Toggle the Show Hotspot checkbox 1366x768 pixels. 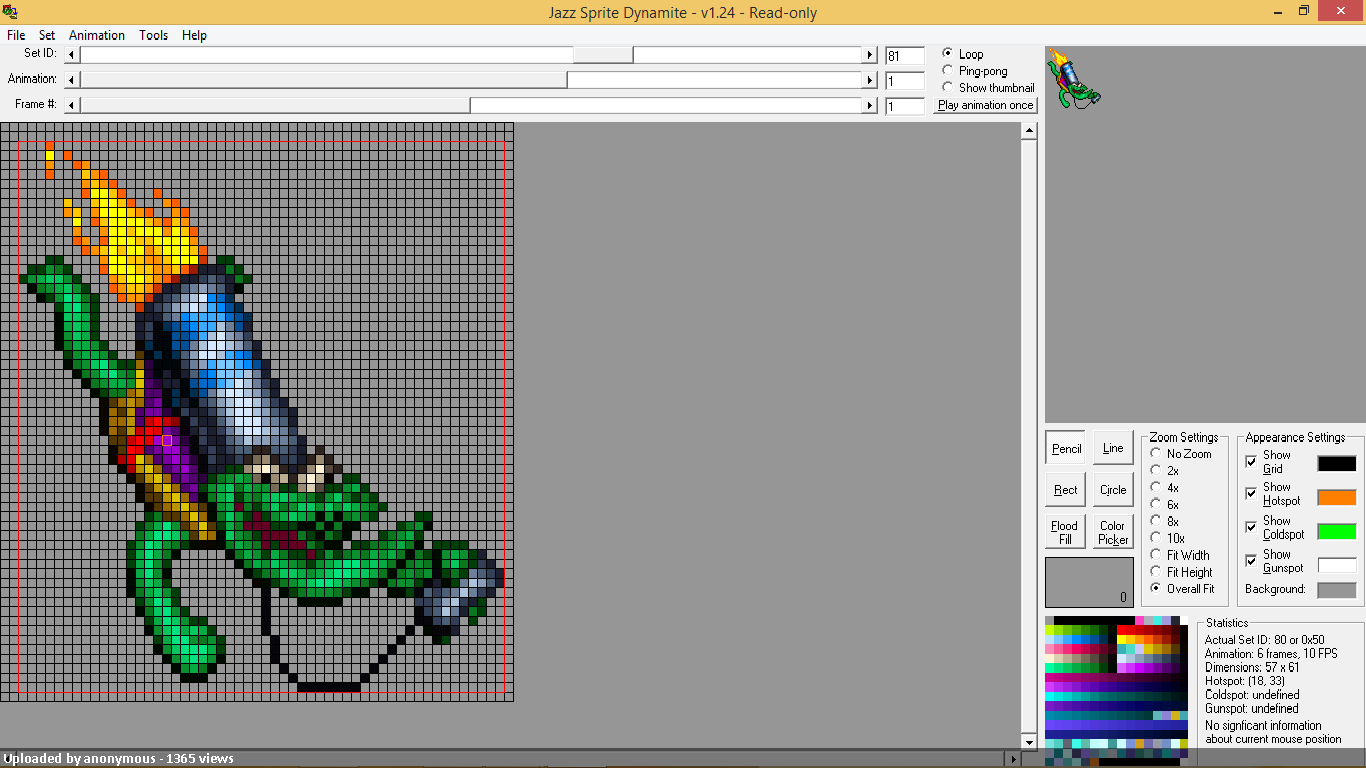[1251, 494]
